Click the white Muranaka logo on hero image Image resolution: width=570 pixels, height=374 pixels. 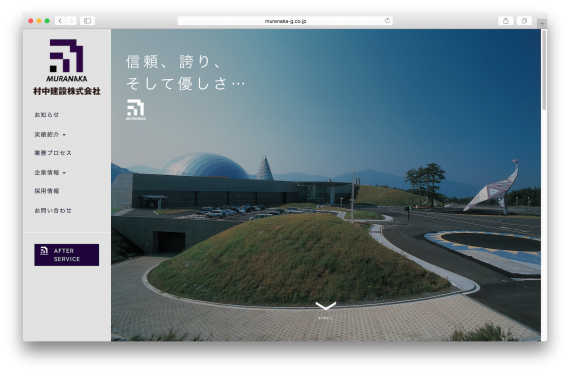pos(136,109)
